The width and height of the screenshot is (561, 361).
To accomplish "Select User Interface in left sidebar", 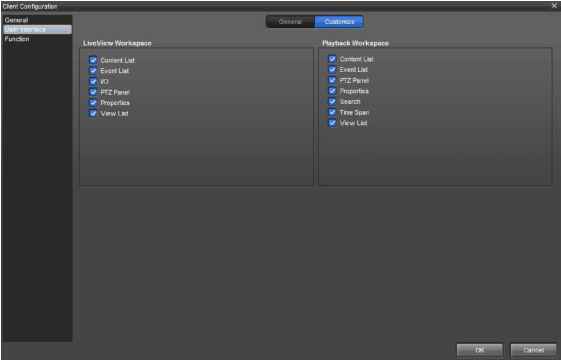I will coord(37,30).
